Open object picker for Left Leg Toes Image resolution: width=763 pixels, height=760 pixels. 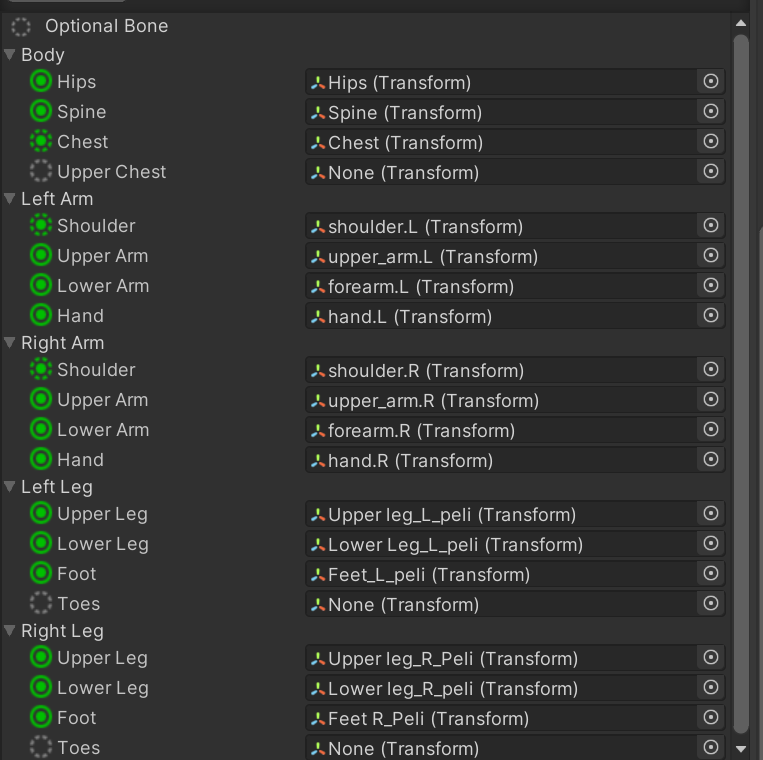coord(710,603)
